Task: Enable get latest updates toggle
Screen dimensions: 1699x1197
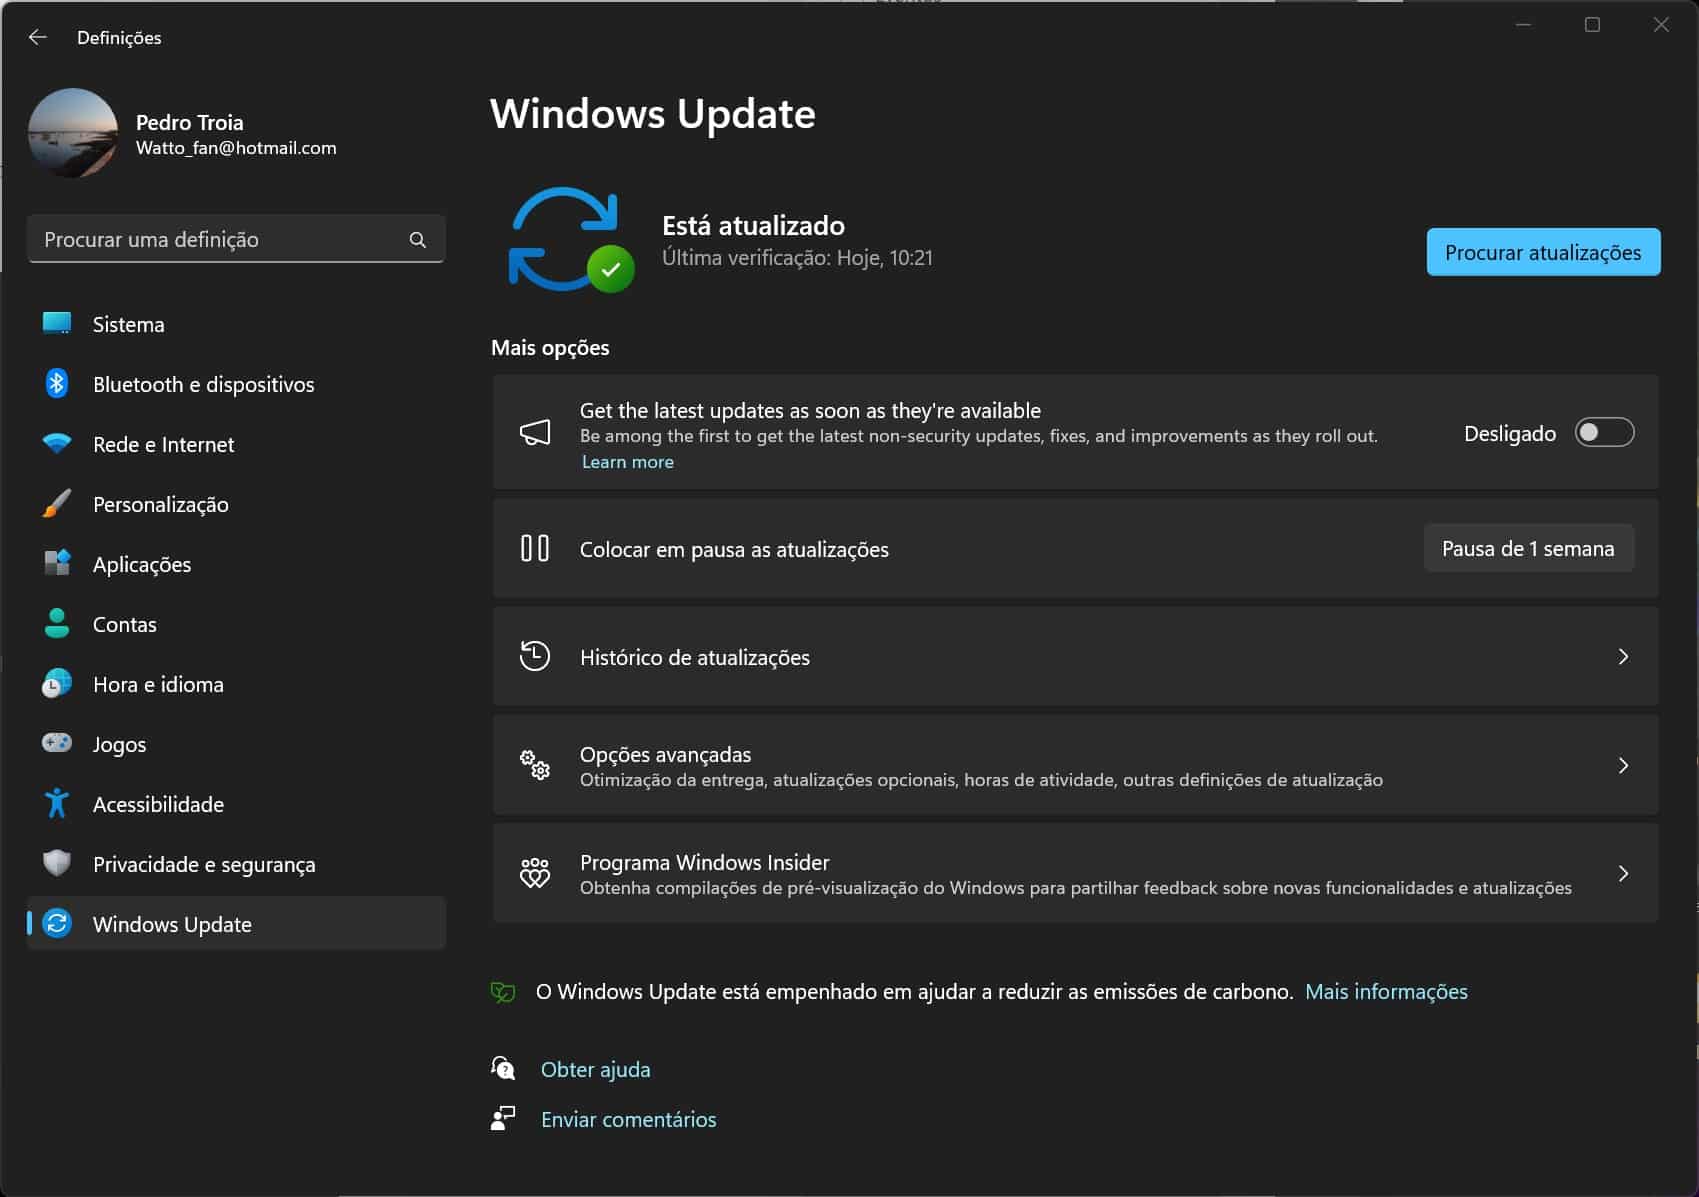Action: 1604,433
